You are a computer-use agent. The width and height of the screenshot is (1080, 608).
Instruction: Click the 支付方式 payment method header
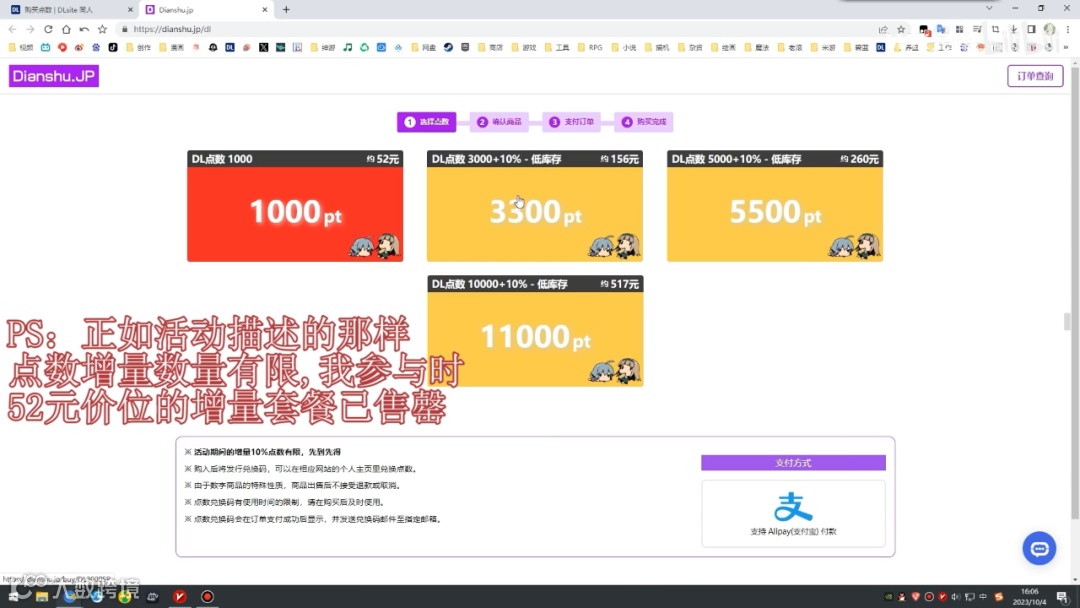793,463
